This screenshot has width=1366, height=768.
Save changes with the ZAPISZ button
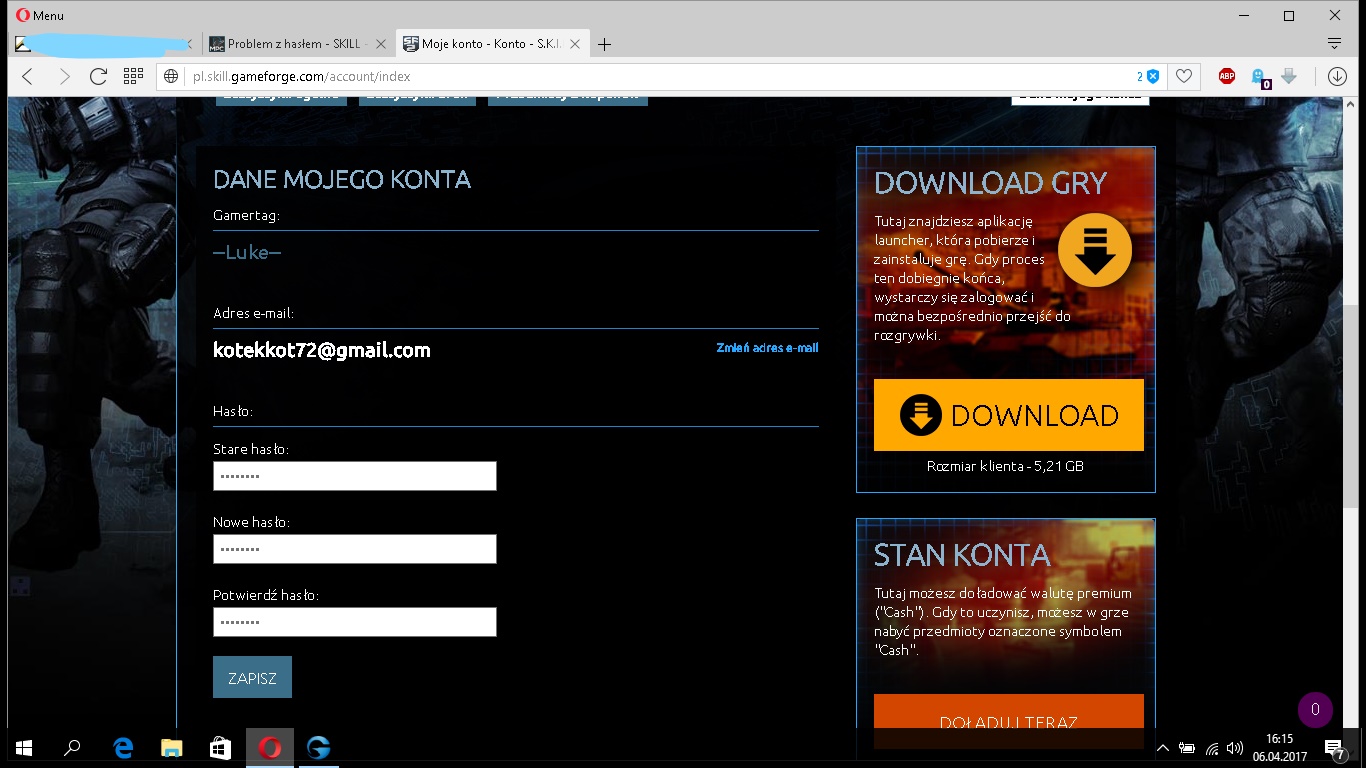252,677
